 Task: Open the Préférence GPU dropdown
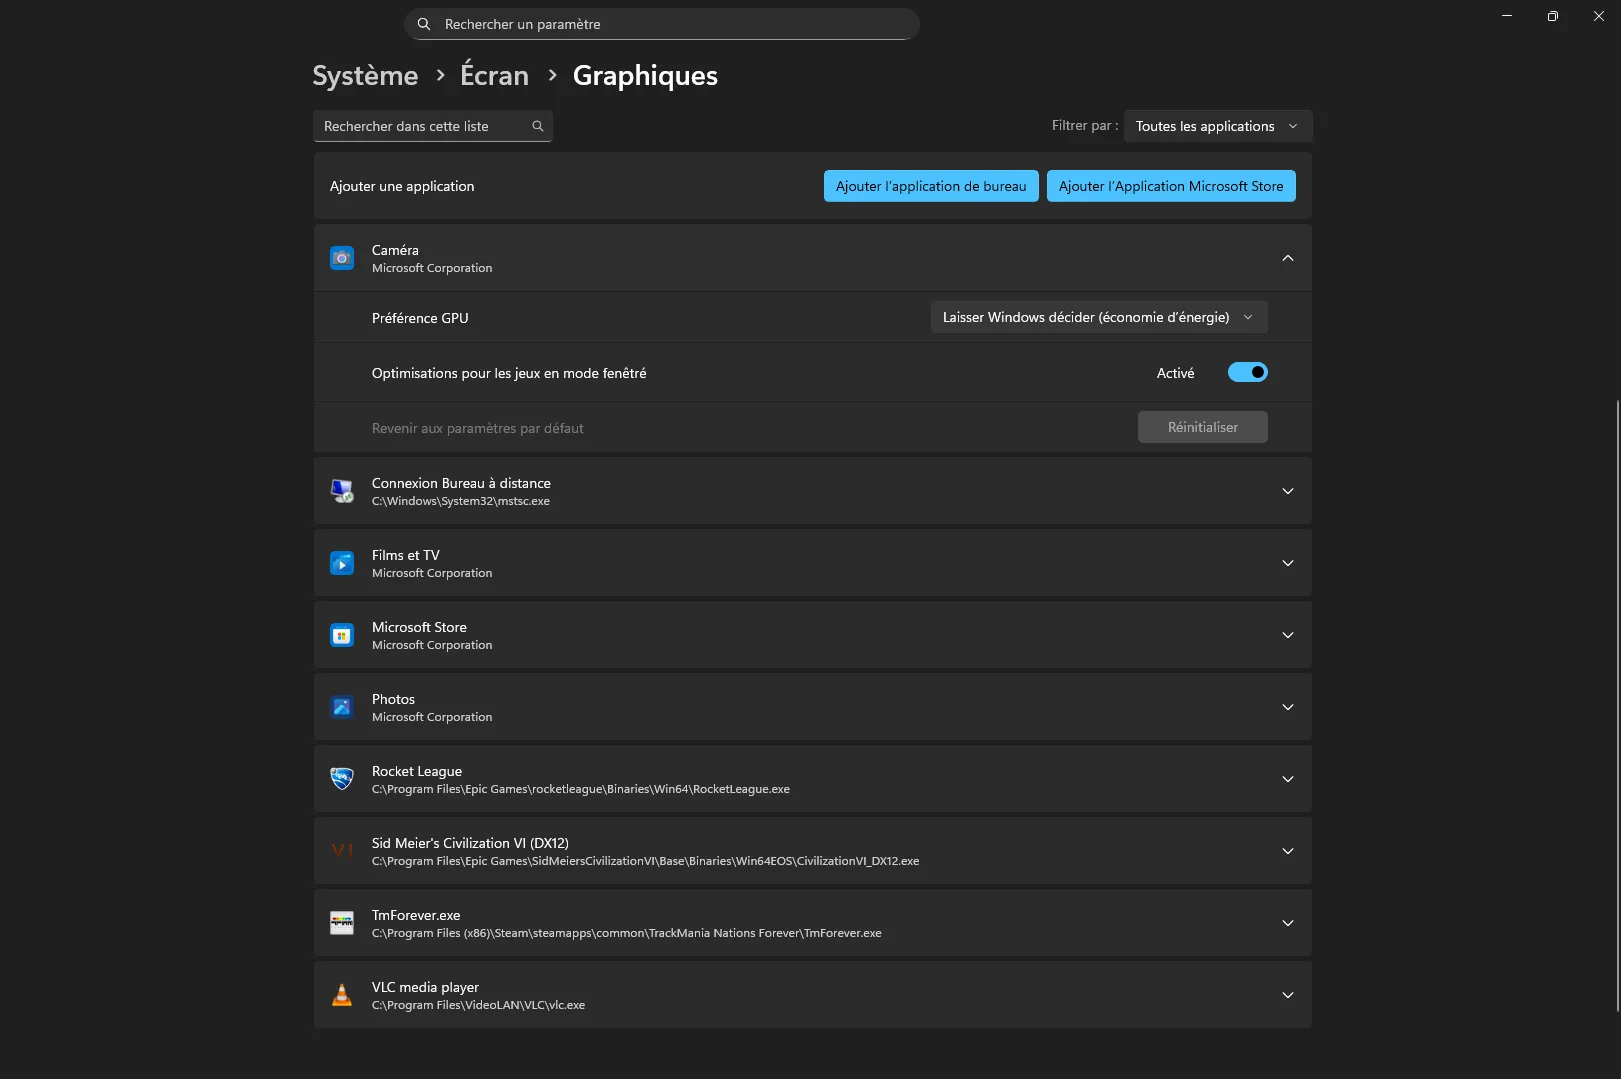[x=1098, y=317]
